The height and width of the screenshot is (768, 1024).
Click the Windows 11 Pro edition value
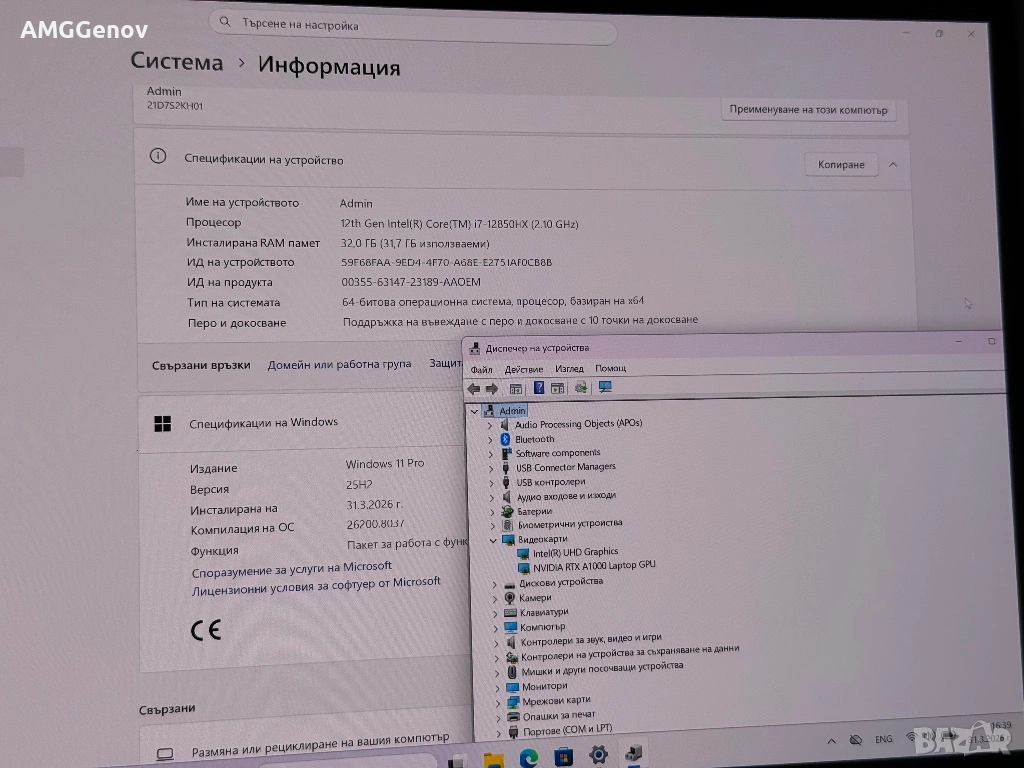(x=385, y=464)
